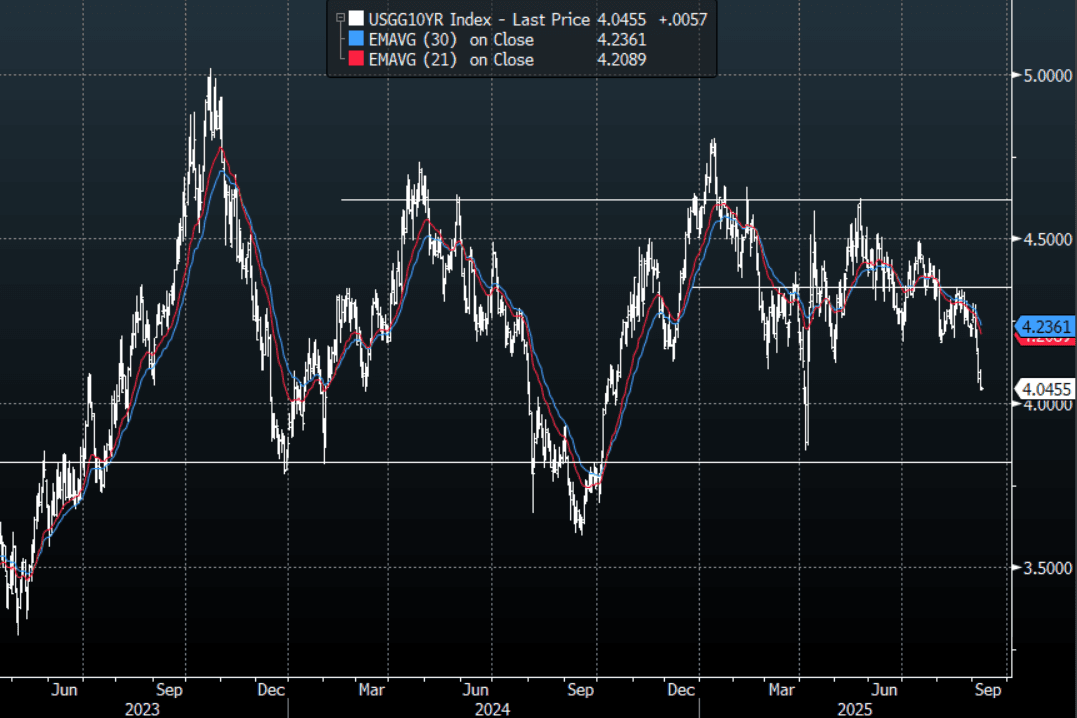Click the red EMAVG (21) swatch
The image size is (1077, 718).
click(x=355, y=60)
